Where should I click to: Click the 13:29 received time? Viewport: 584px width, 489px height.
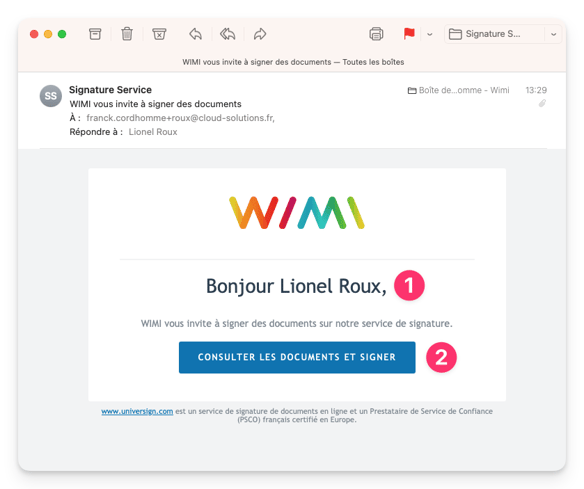[x=536, y=90]
